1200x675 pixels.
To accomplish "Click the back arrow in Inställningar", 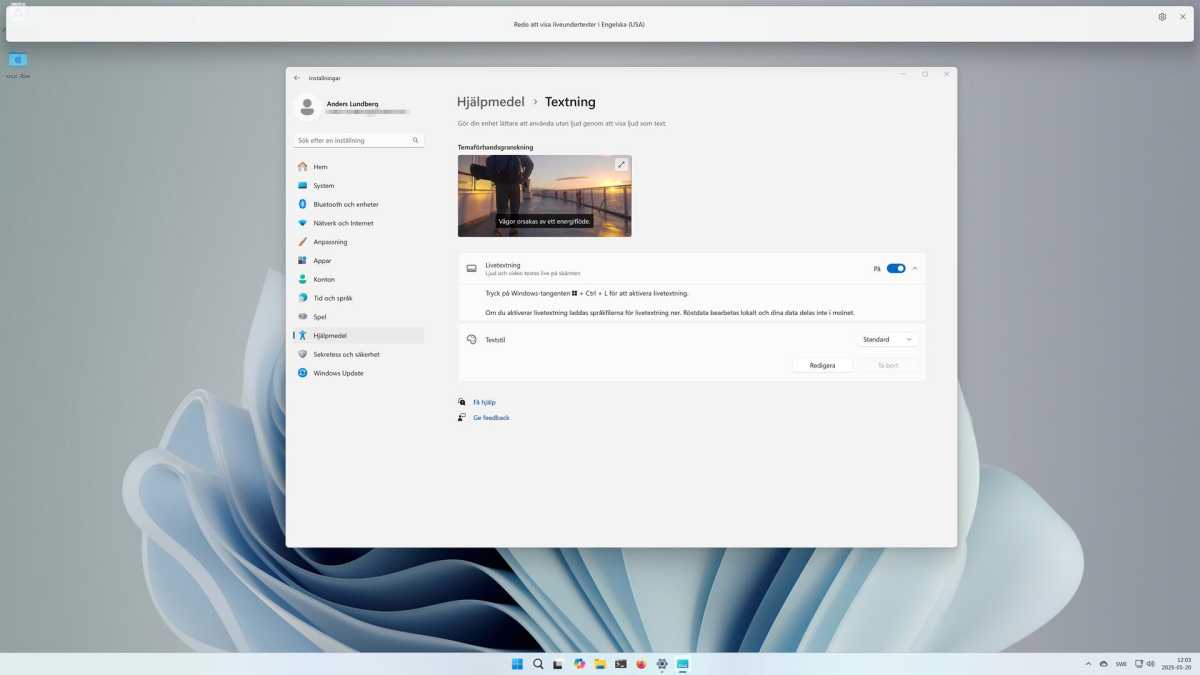I will click(x=297, y=78).
